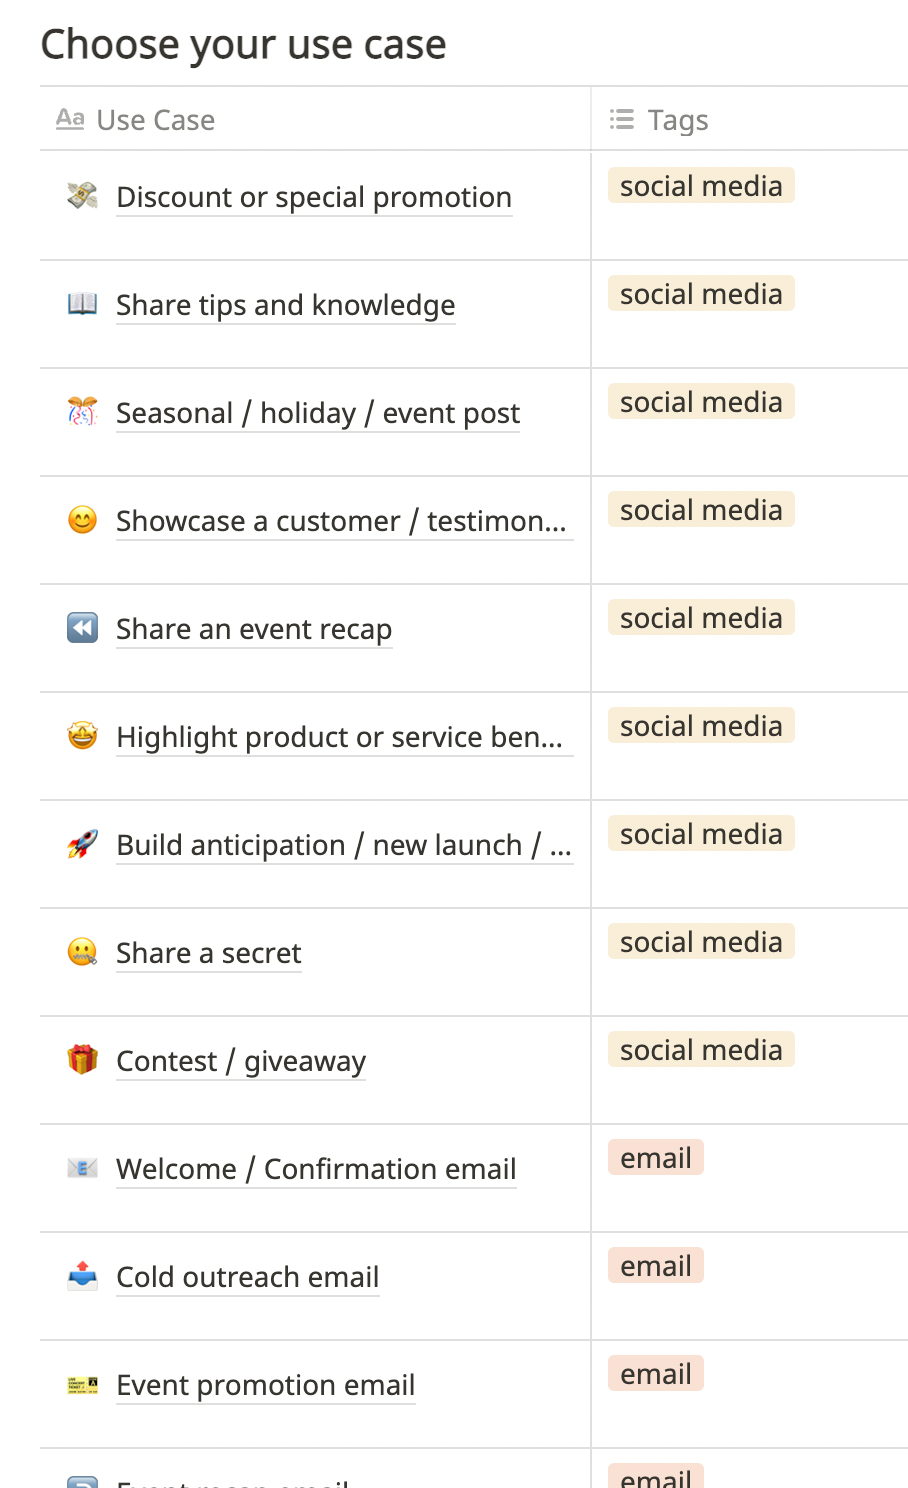Click the rewind icon beside Share an event recap
Screen dimensions: 908x1488
pos(82,628)
